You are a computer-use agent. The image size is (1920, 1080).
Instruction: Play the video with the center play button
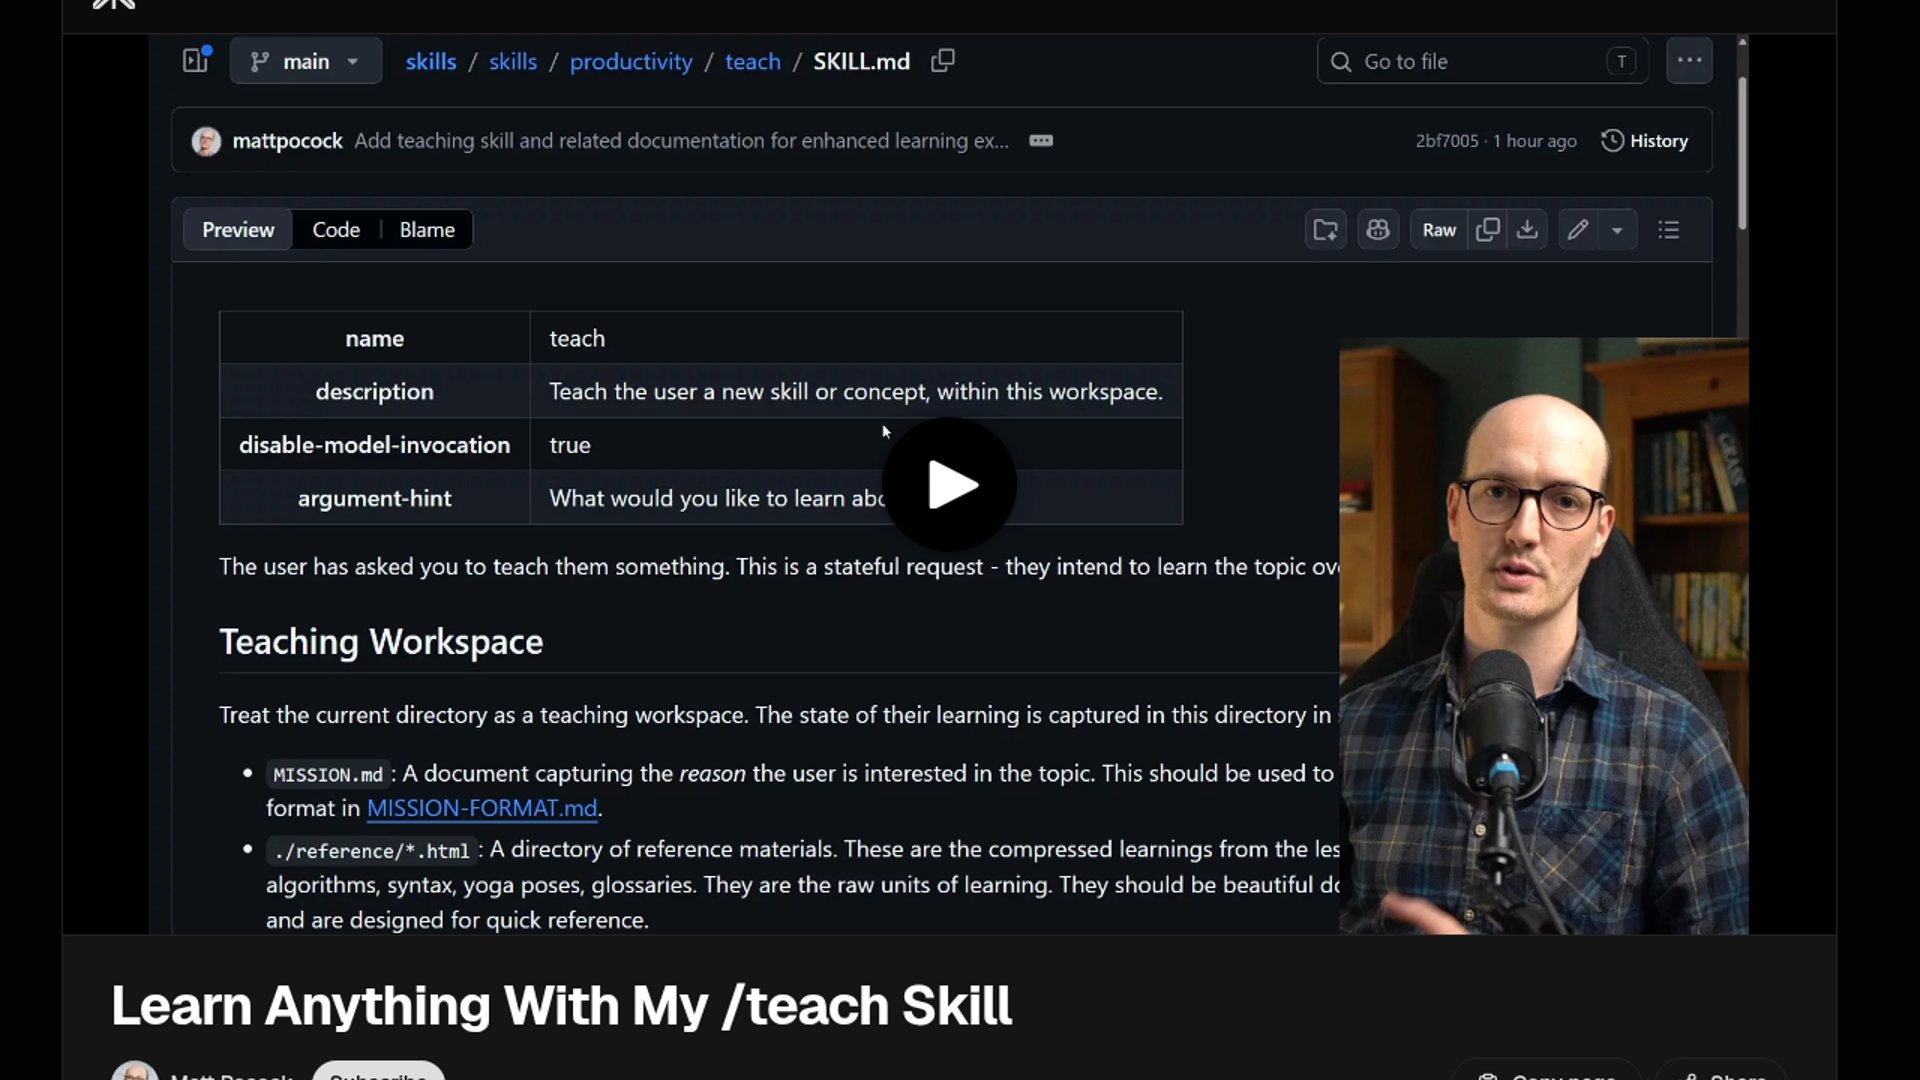pyautogui.click(x=949, y=485)
